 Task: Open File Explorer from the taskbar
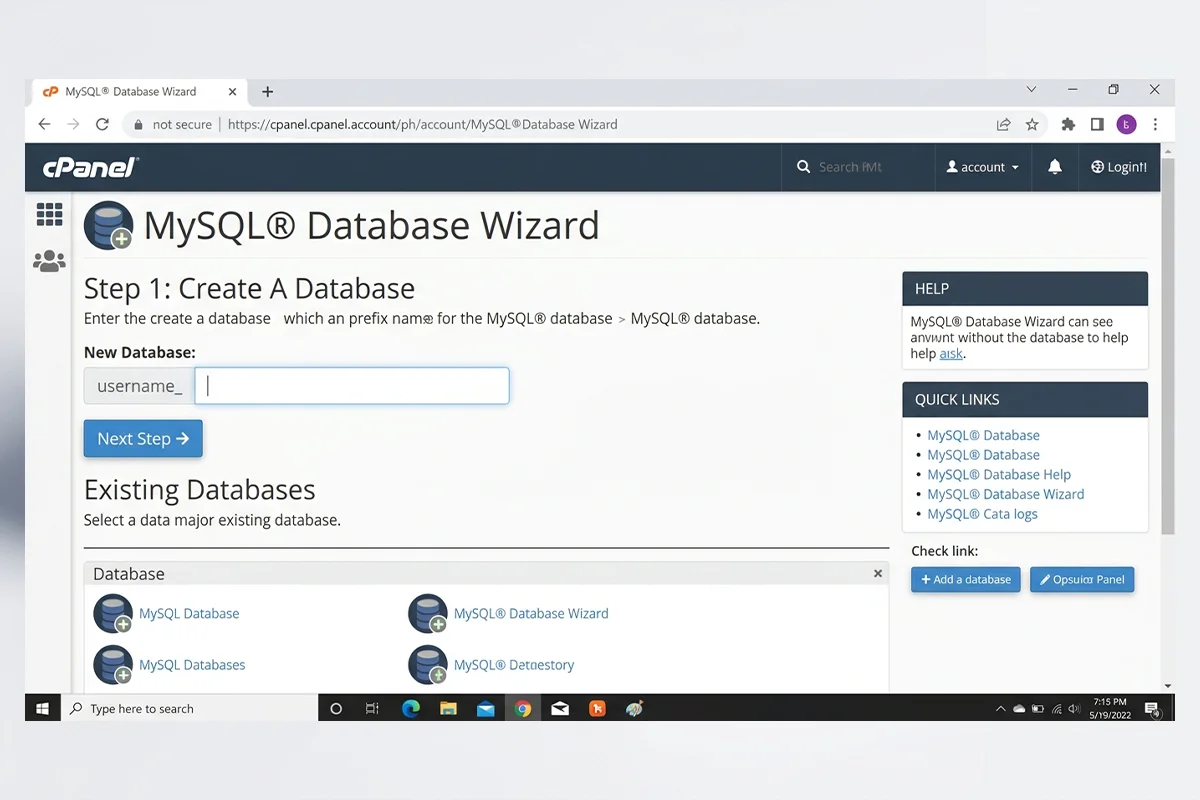click(448, 708)
